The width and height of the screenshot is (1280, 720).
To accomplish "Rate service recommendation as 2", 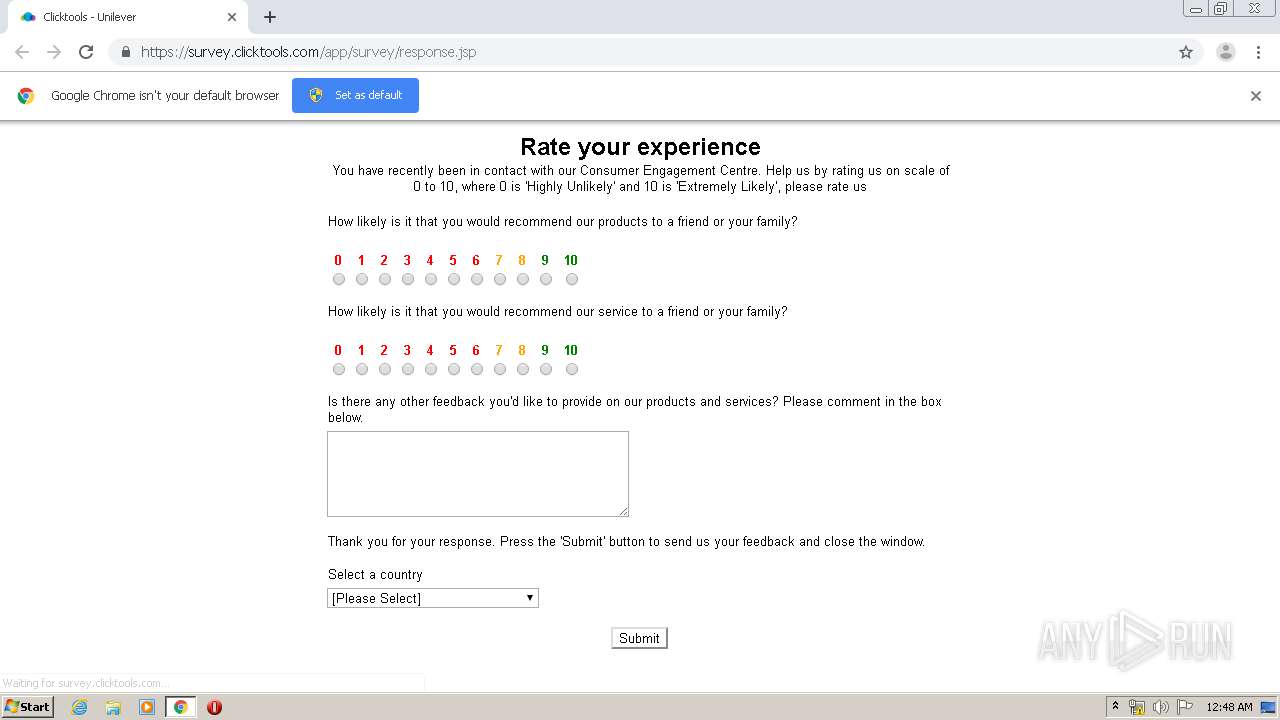I will (x=385, y=369).
